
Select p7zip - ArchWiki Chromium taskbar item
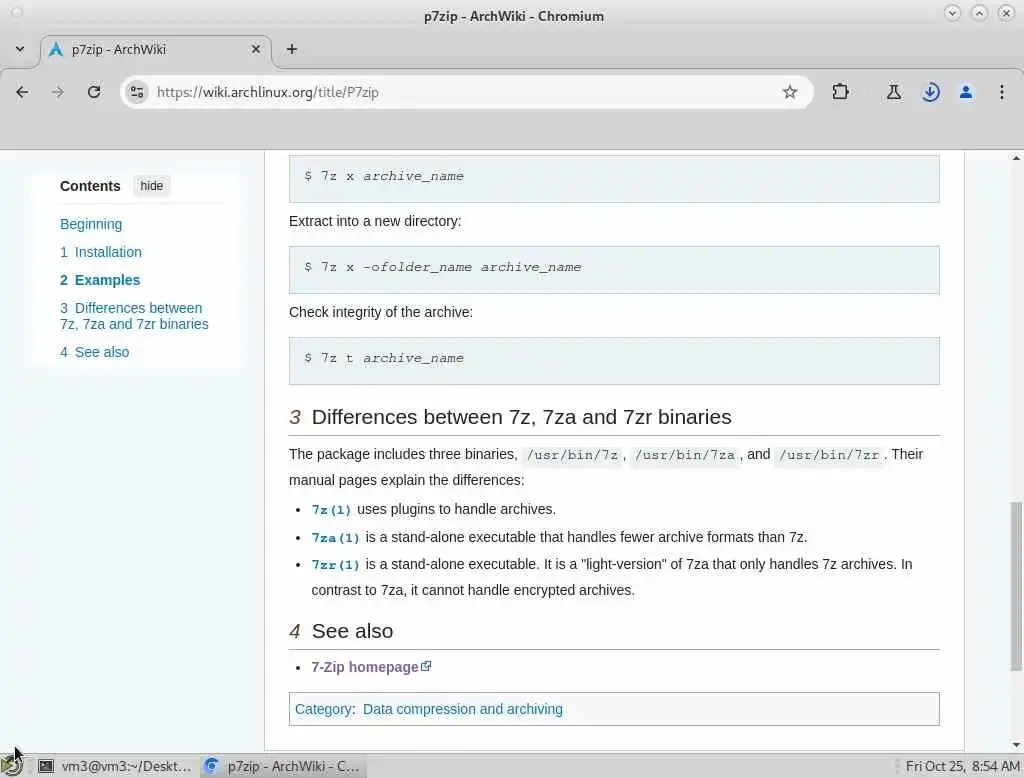pos(282,766)
